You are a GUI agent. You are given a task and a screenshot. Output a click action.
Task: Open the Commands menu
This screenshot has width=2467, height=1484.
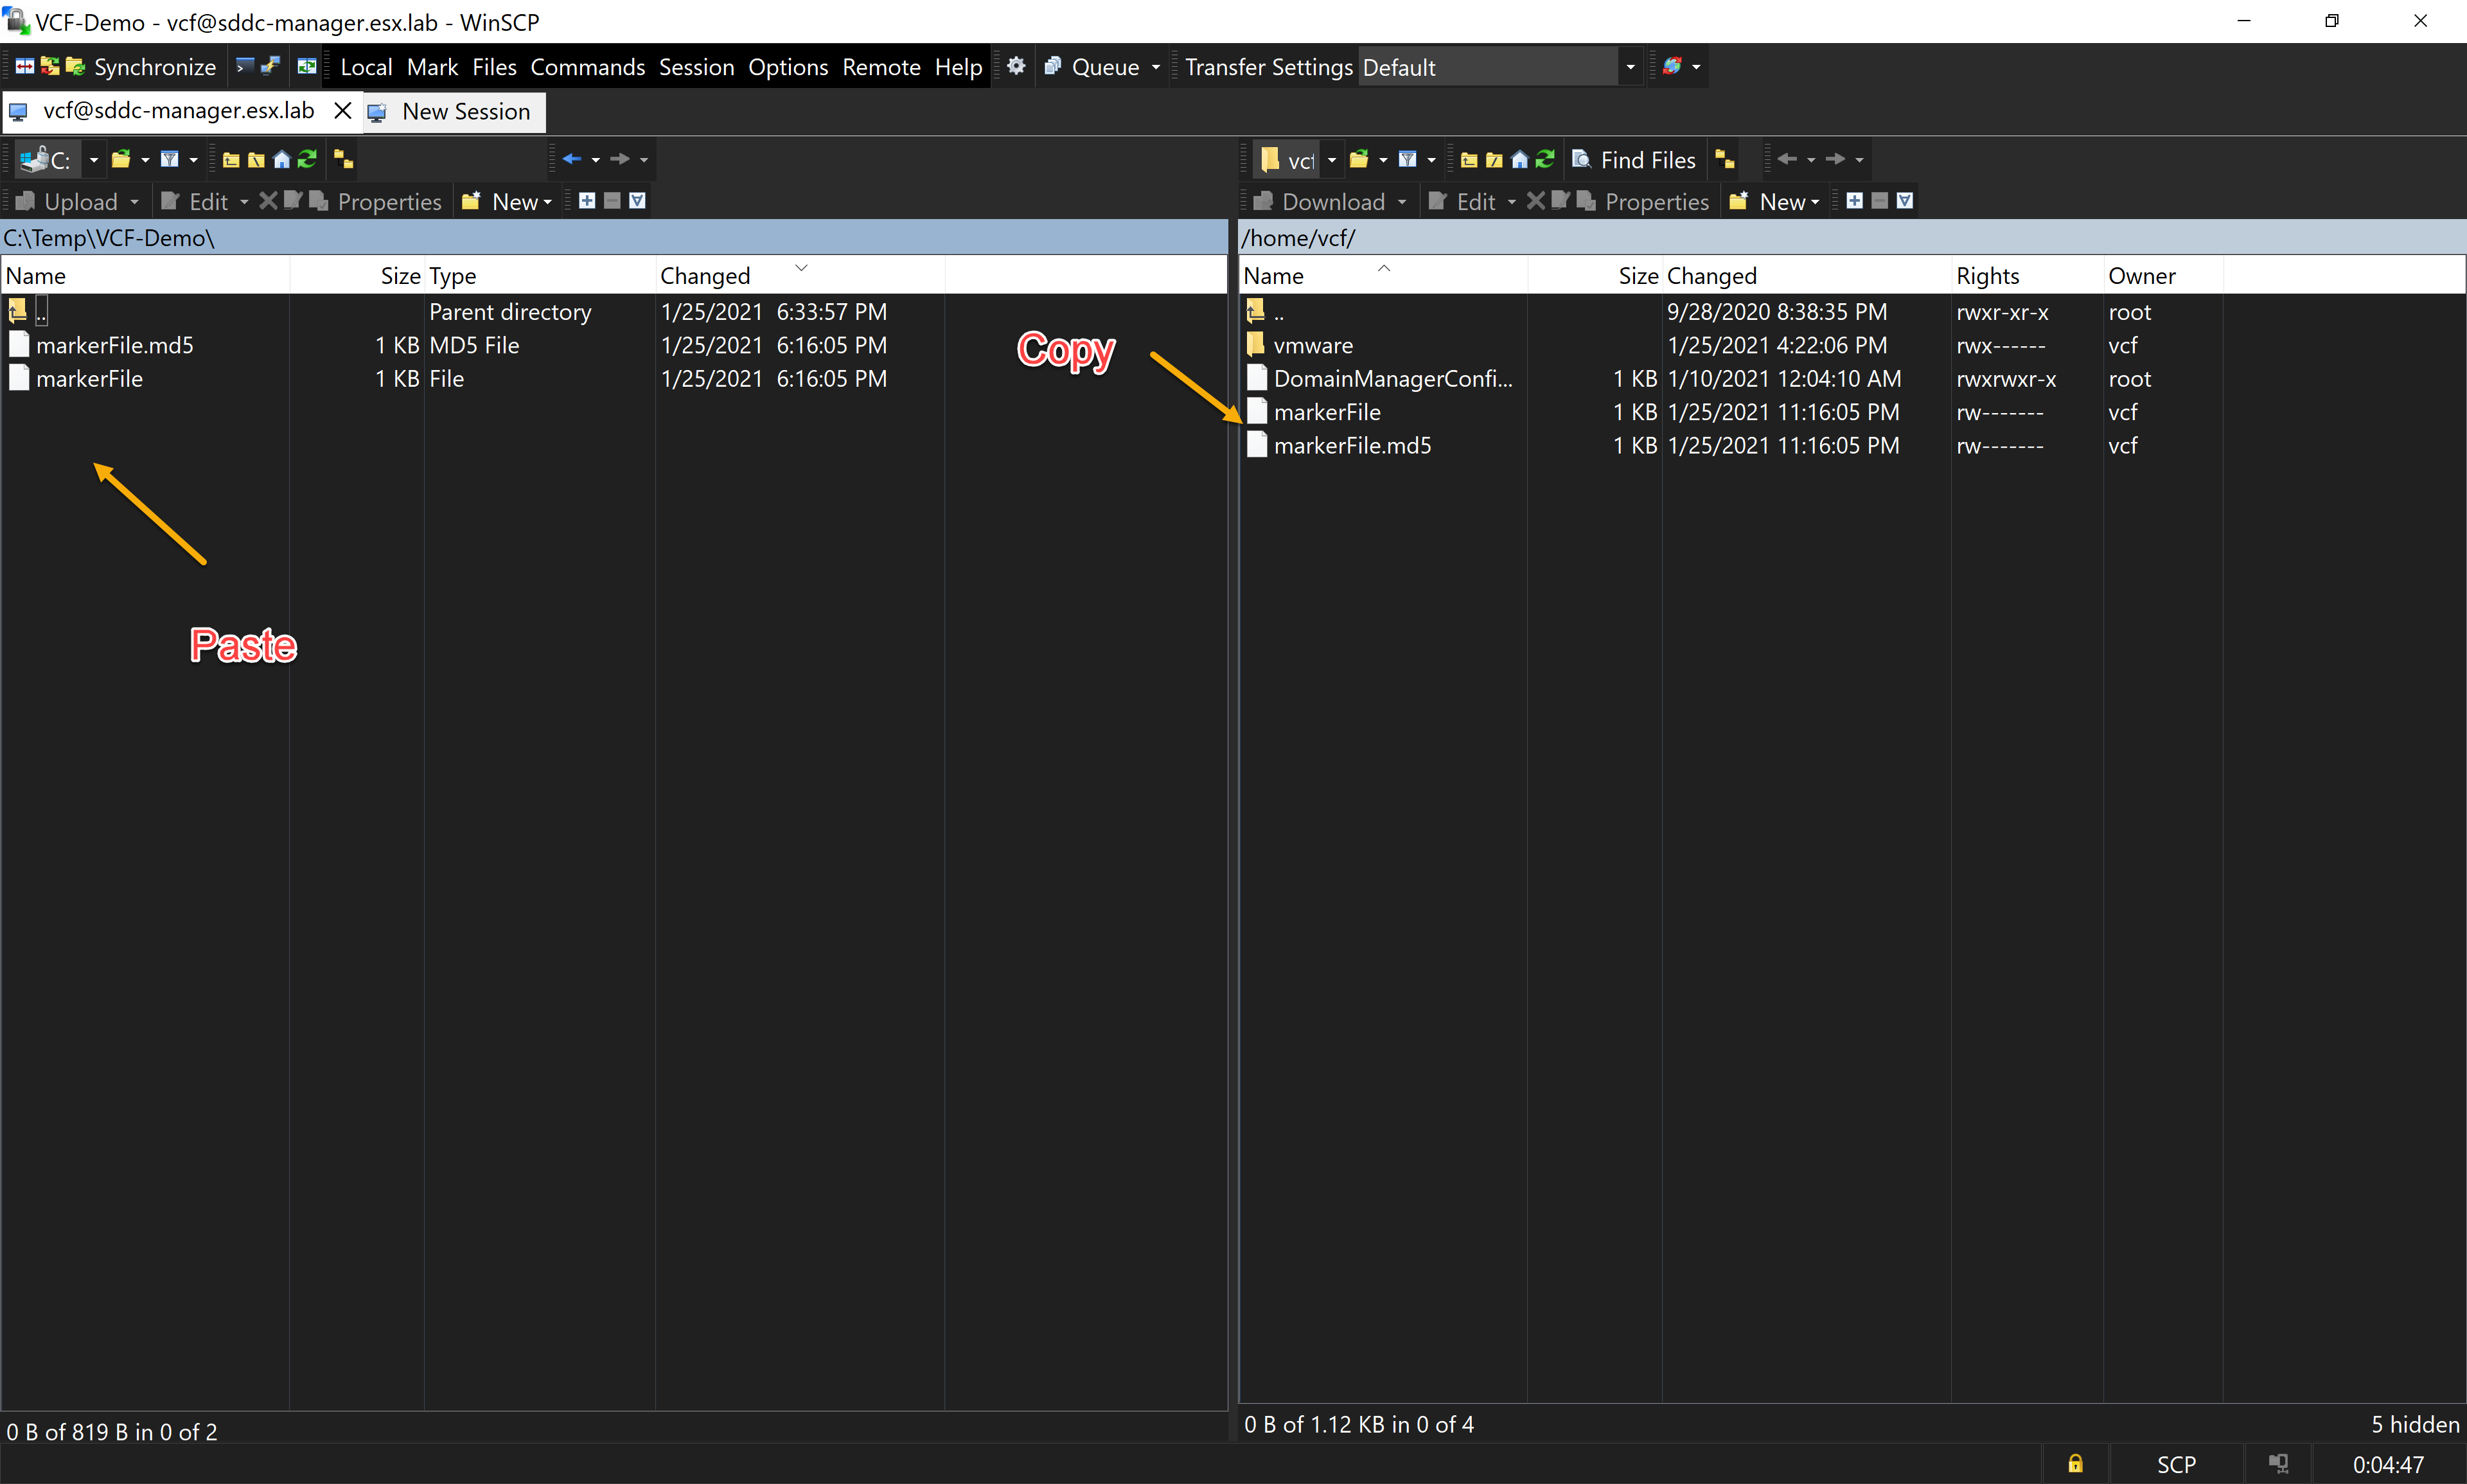point(587,67)
